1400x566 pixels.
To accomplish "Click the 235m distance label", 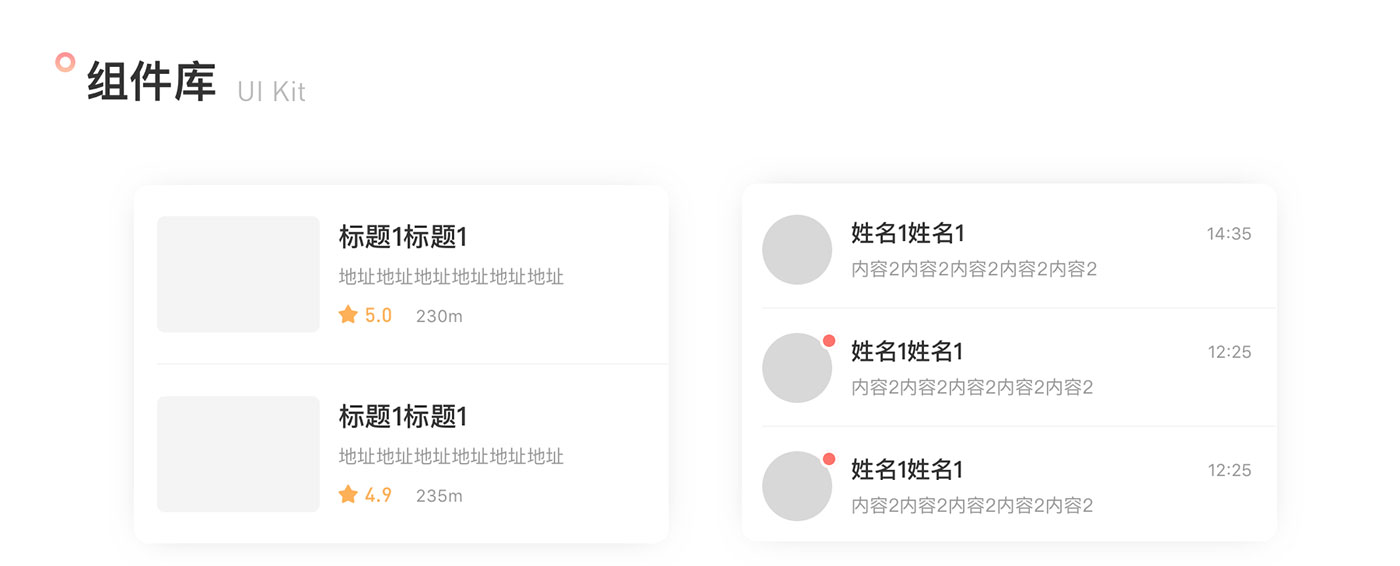I will click(x=439, y=495).
